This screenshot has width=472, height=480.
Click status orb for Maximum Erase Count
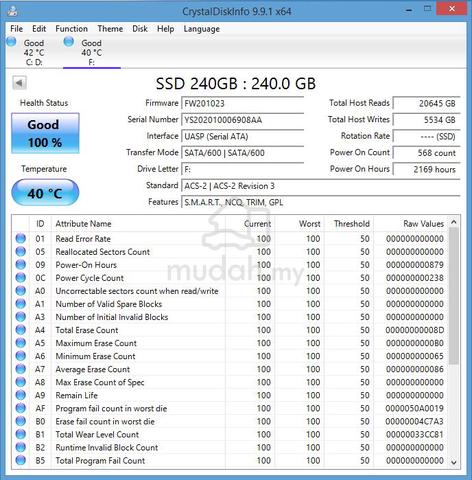21,343
